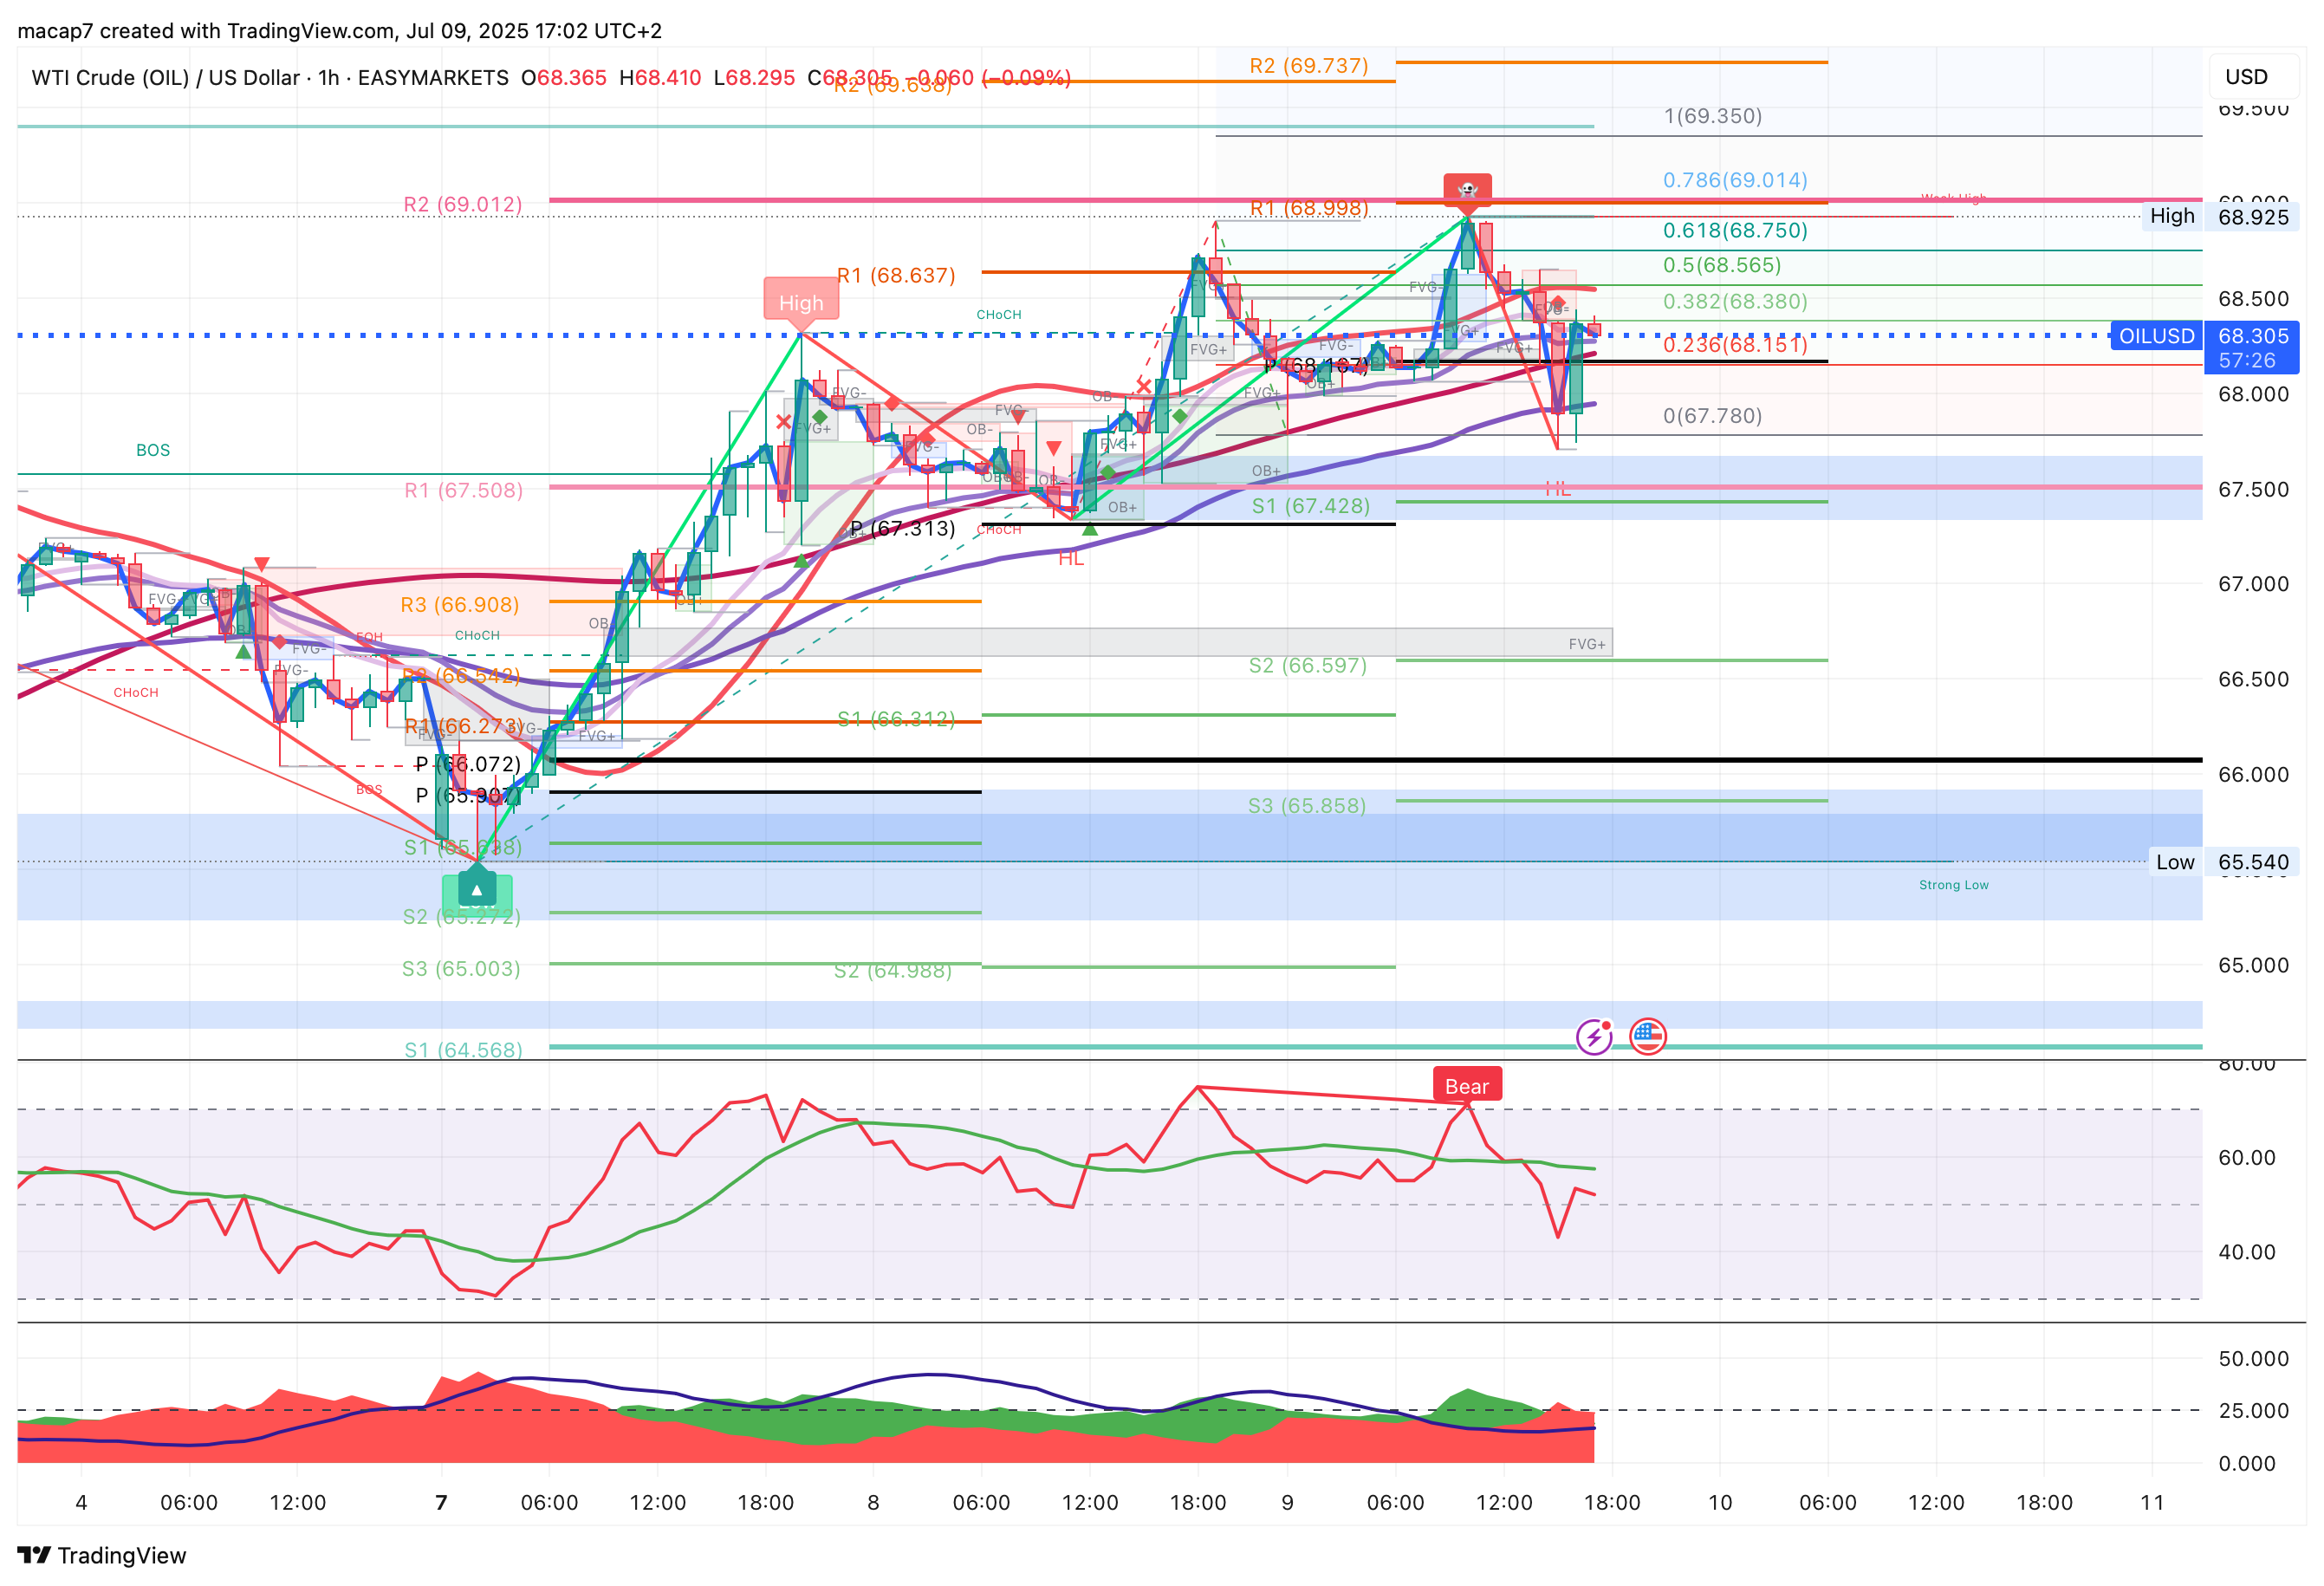The width and height of the screenshot is (2324, 1586).
Task: Click the 66.500 price axis label
Action: pos(2253,679)
